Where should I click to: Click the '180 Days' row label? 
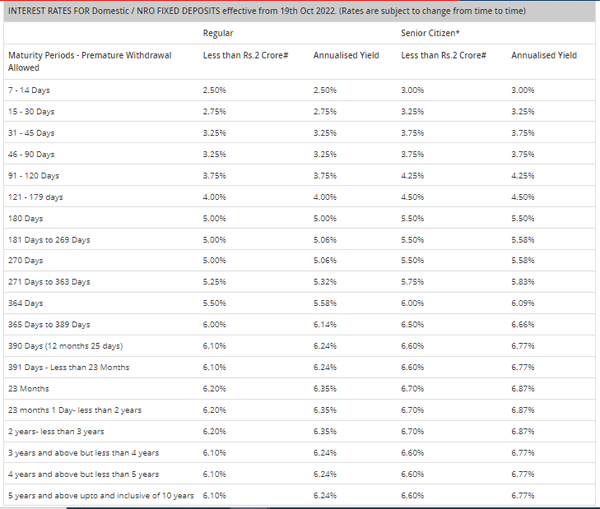click(x=25, y=218)
